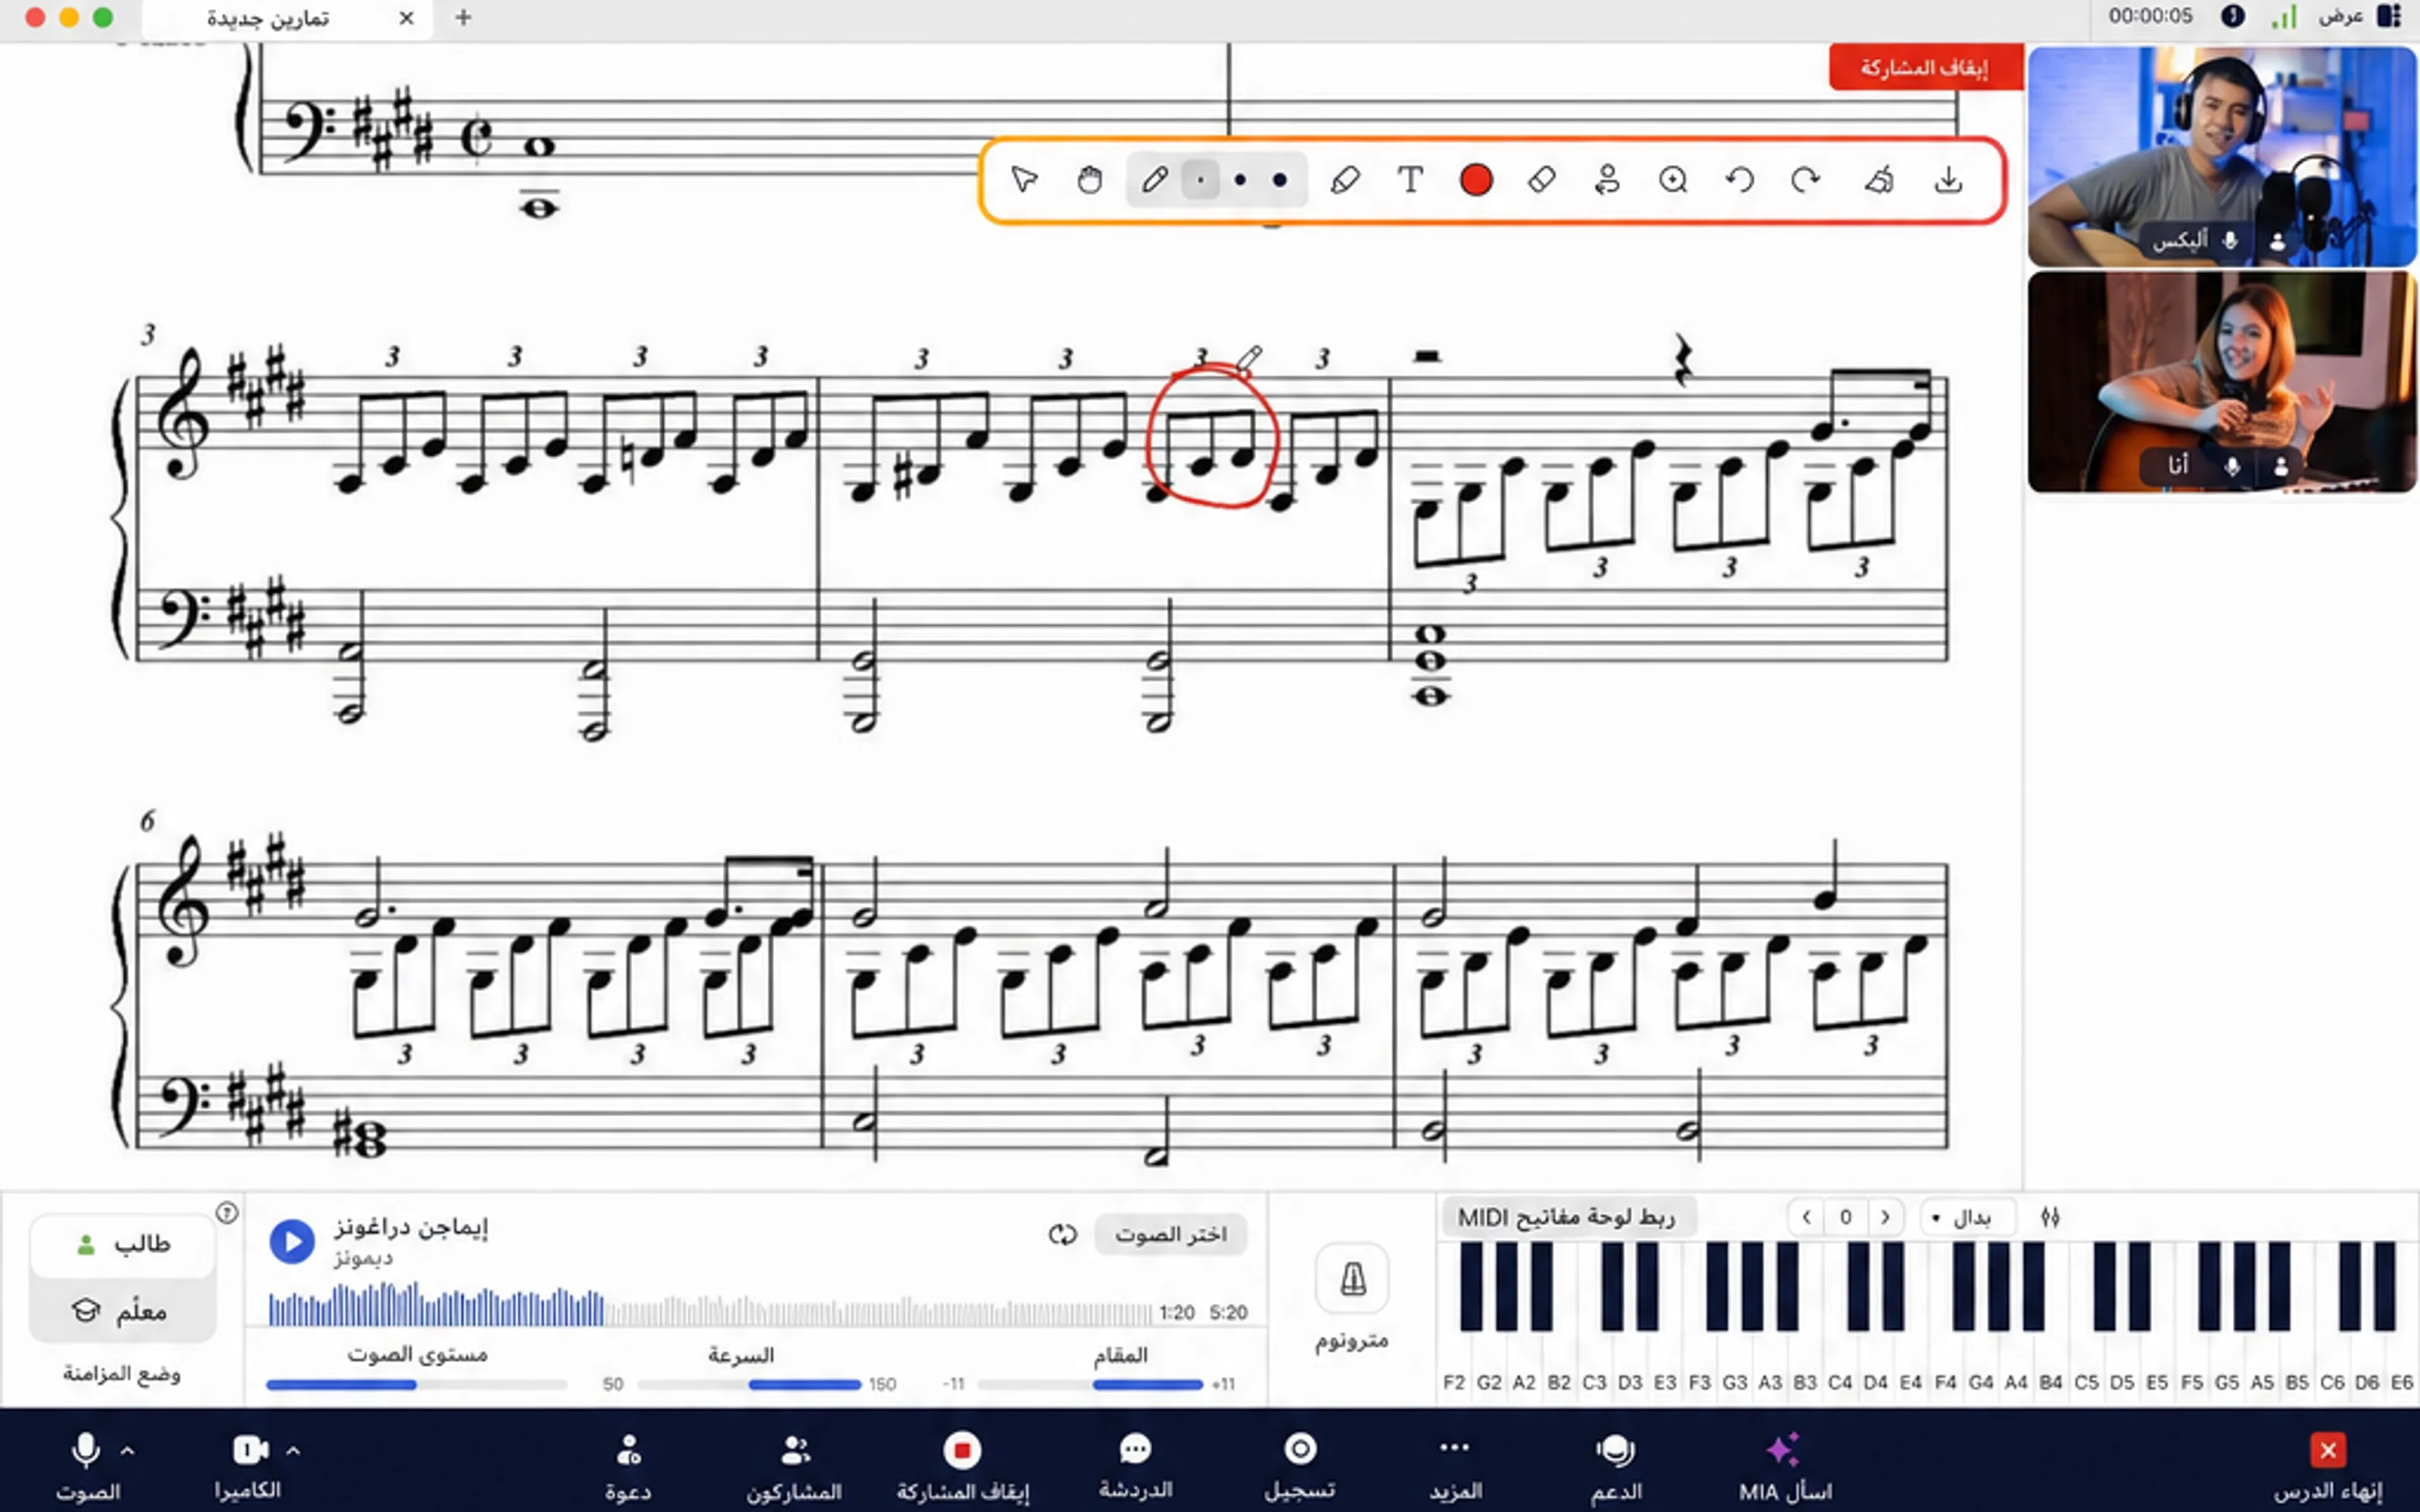The image size is (2420, 1512).
Task: Undo the last annotation
Action: coord(1740,180)
